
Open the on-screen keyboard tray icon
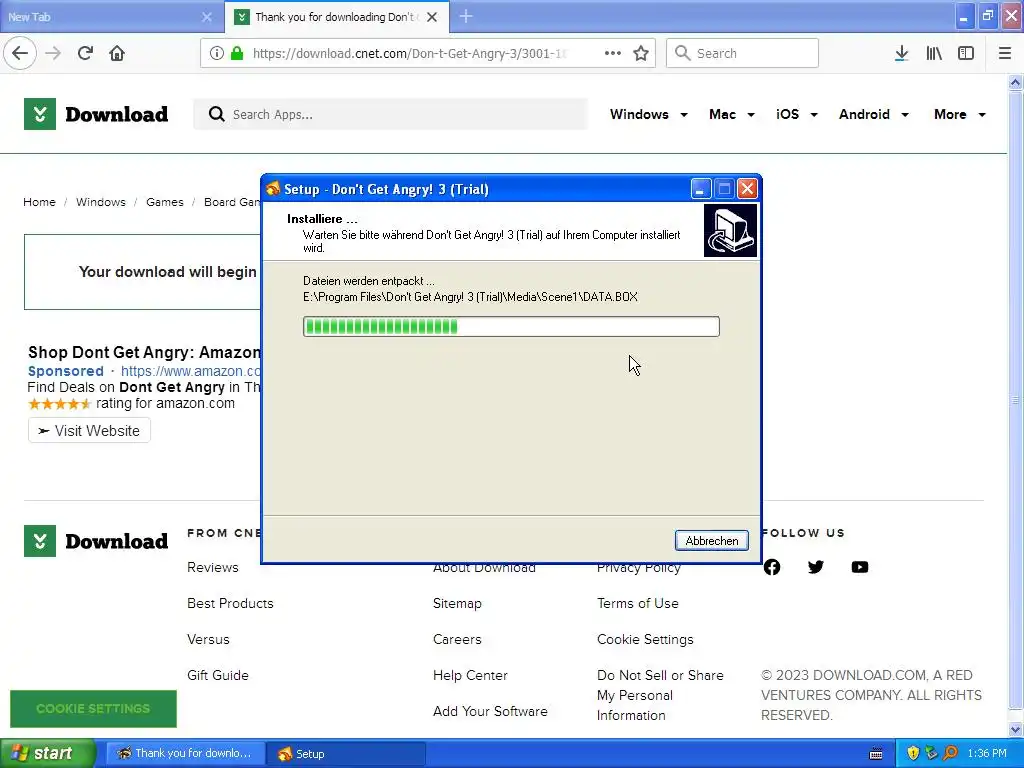pos(876,754)
